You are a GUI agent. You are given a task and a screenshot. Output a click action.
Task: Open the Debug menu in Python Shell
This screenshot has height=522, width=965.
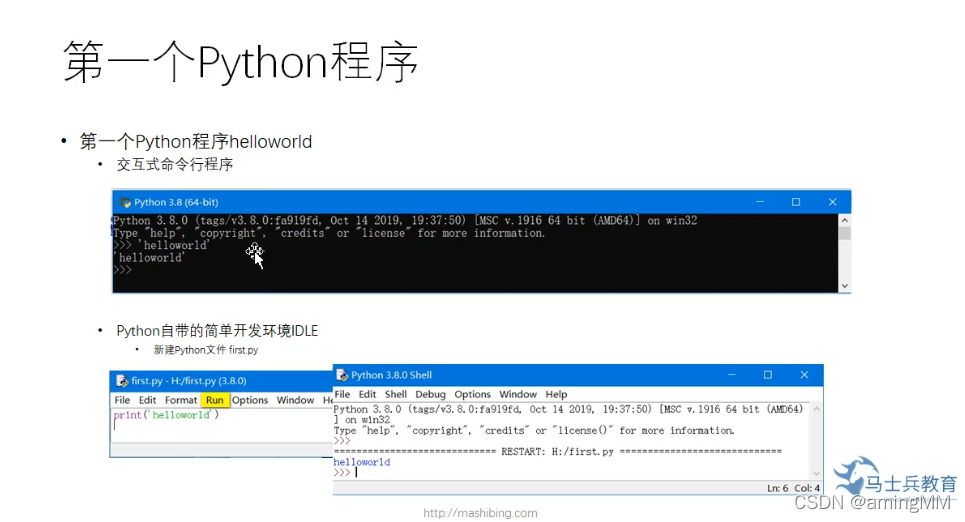tap(430, 394)
